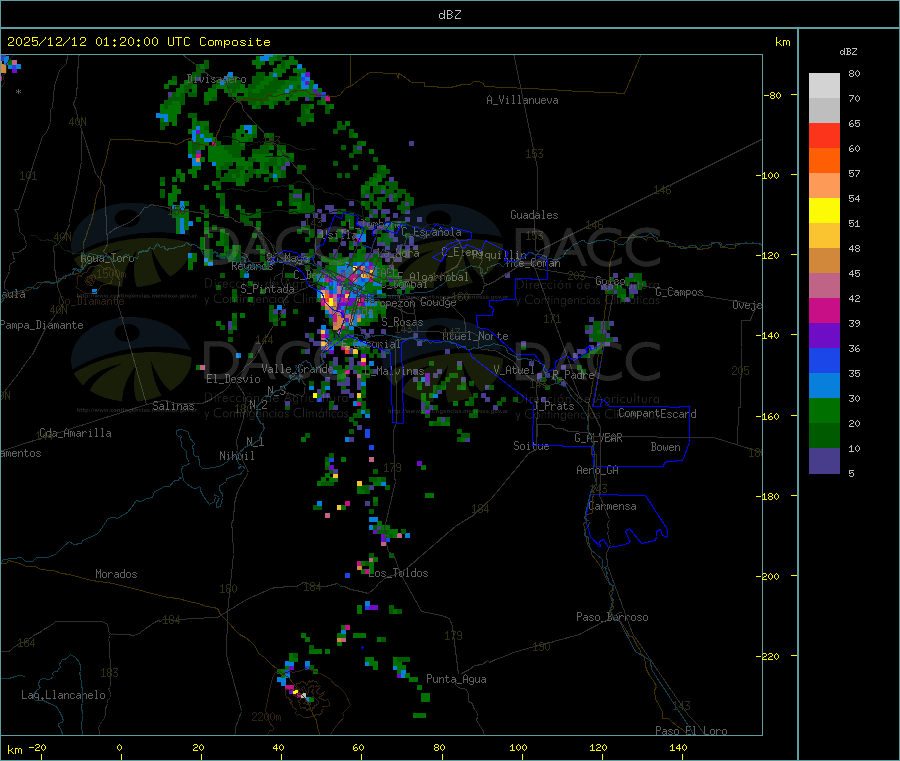
Task: Click the Lag.Llancanelo map label
Action: click(x=64, y=695)
